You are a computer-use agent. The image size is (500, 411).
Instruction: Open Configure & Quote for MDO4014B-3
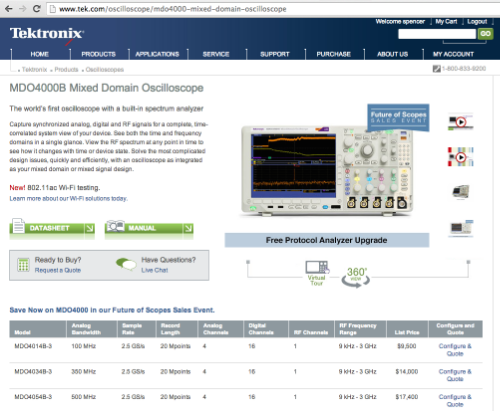[x=455, y=350]
